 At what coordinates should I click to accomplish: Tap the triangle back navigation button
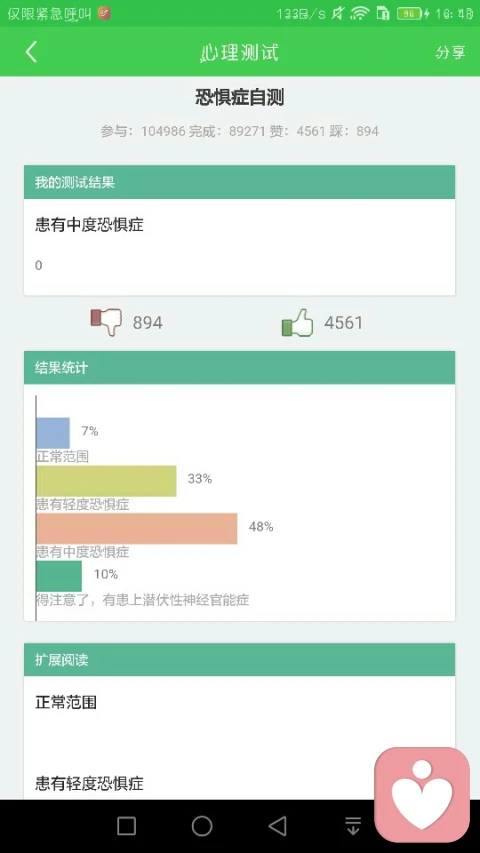[278, 826]
